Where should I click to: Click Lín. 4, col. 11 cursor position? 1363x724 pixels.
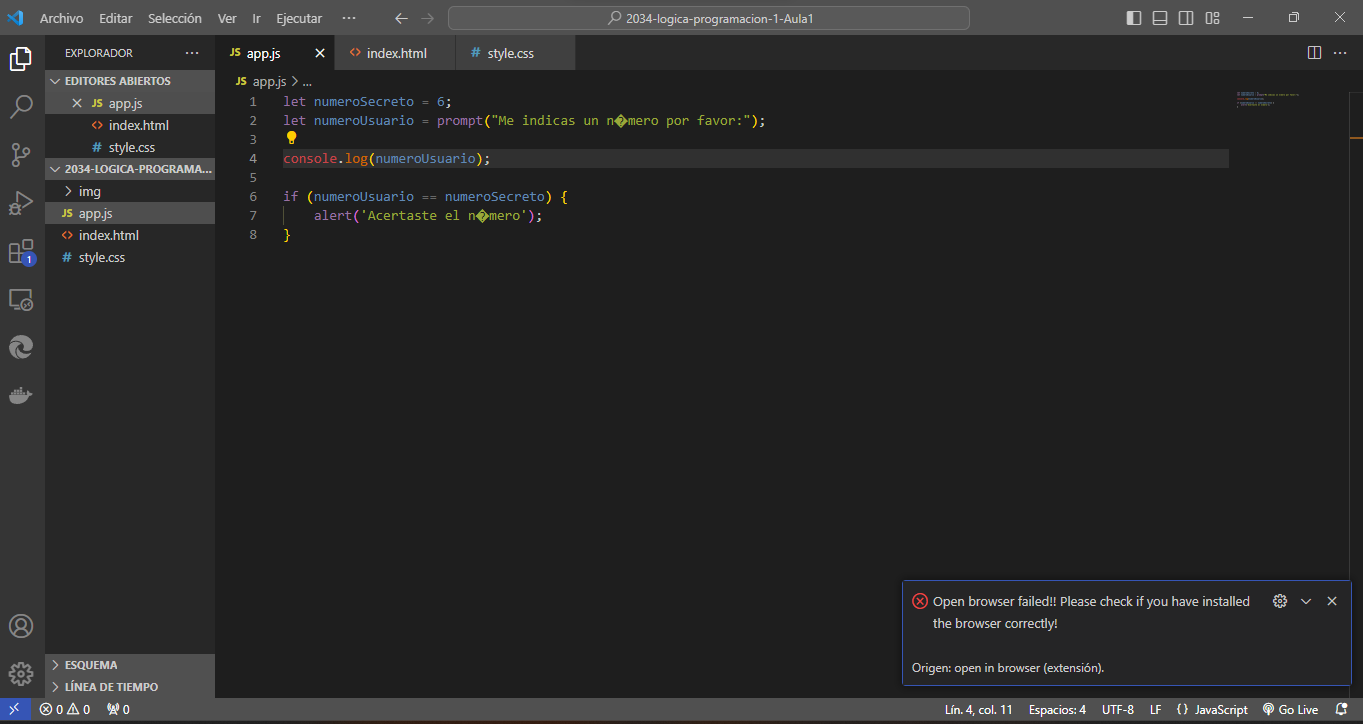click(979, 710)
